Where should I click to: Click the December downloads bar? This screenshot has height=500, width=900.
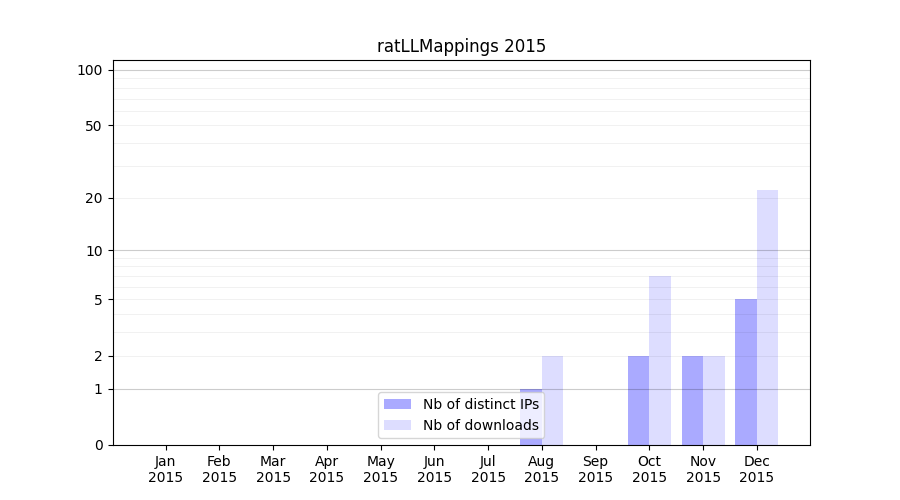pos(767,317)
